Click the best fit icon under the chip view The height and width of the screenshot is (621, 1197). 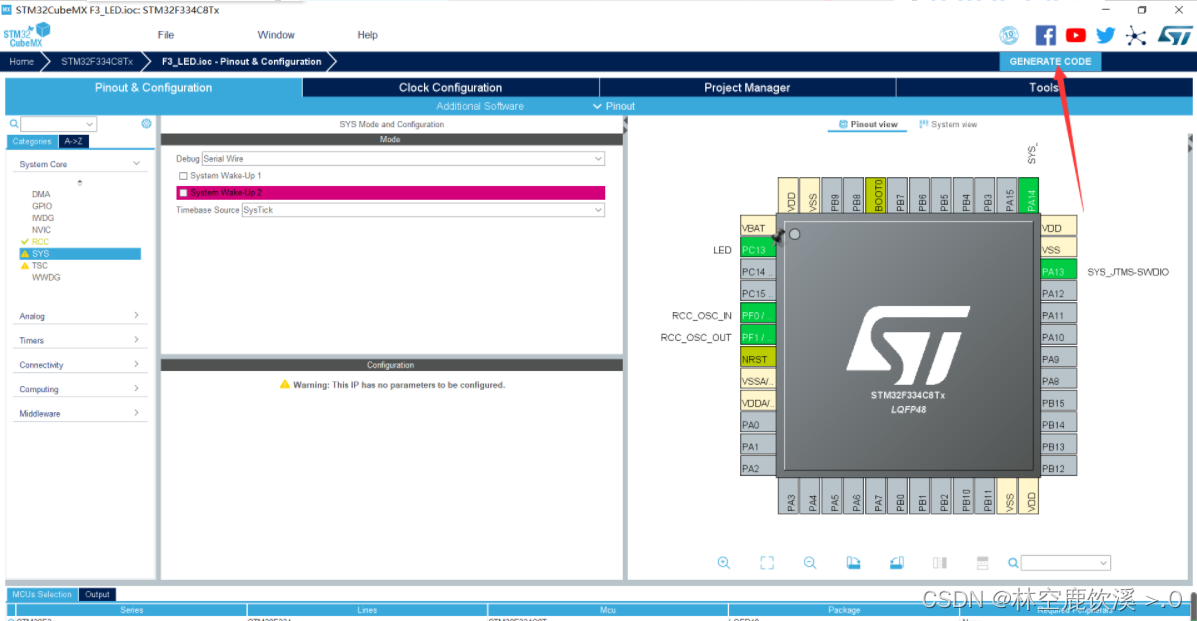click(x=767, y=562)
